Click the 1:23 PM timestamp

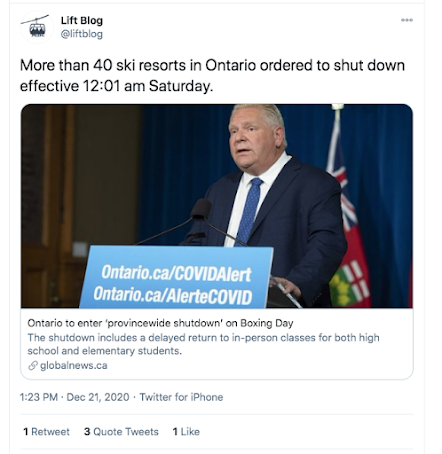[39, 397]
